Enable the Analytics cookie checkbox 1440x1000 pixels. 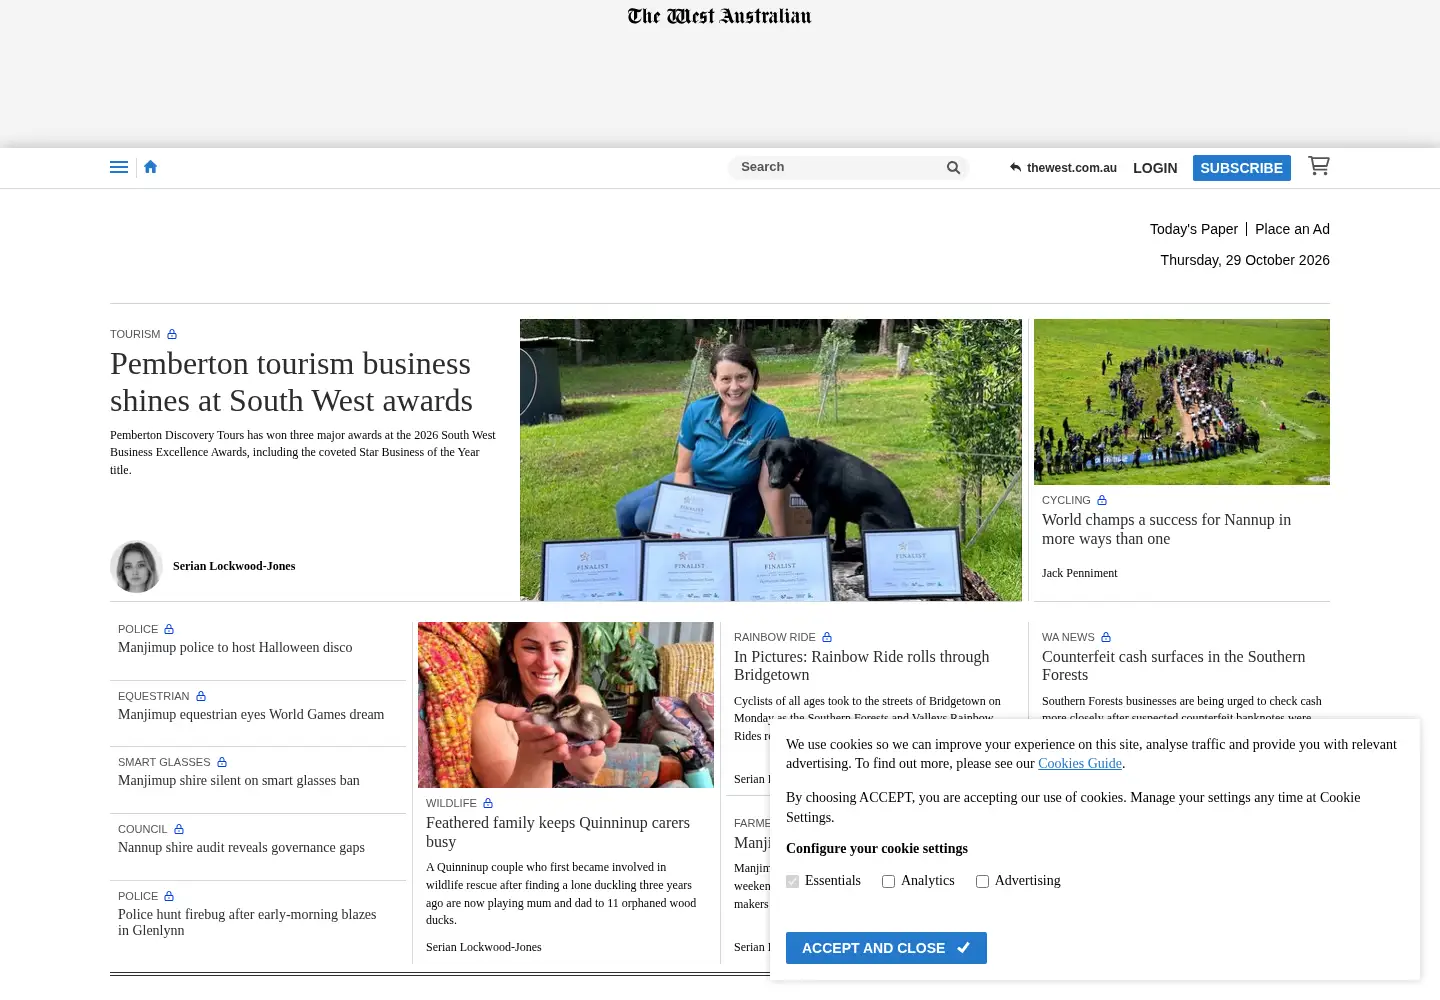coord(888,881)
